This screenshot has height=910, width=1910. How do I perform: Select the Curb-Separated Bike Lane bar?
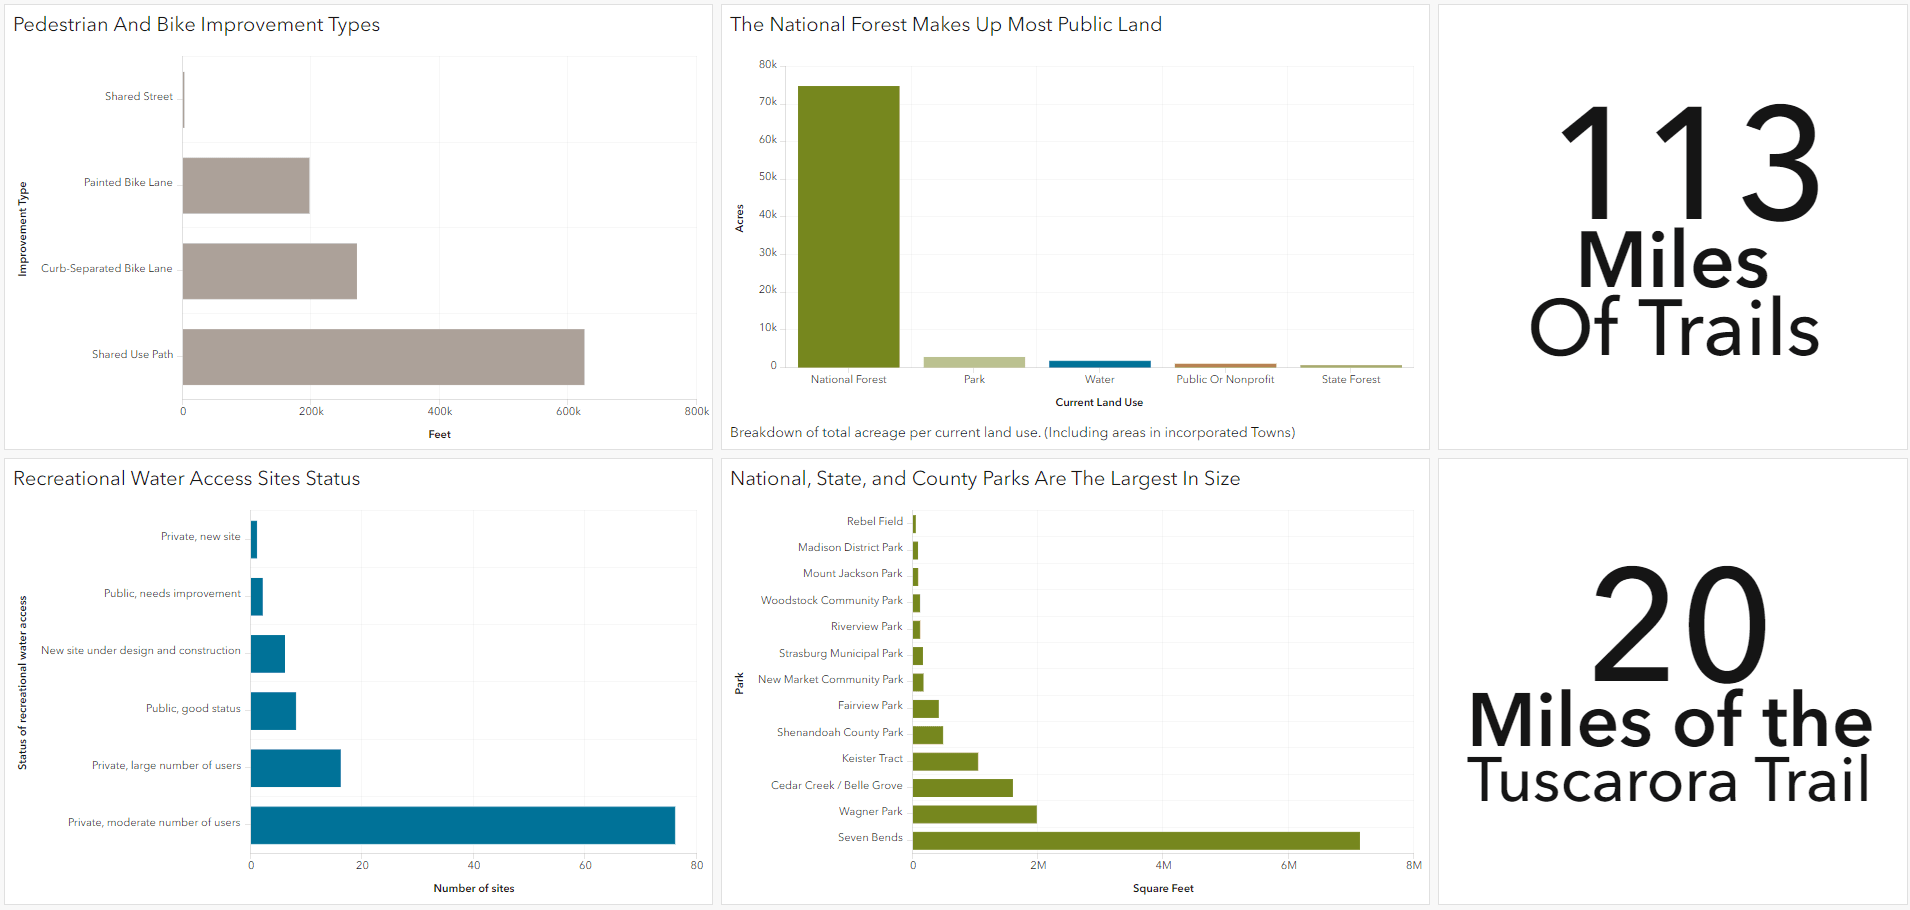[x=269, y=271]
